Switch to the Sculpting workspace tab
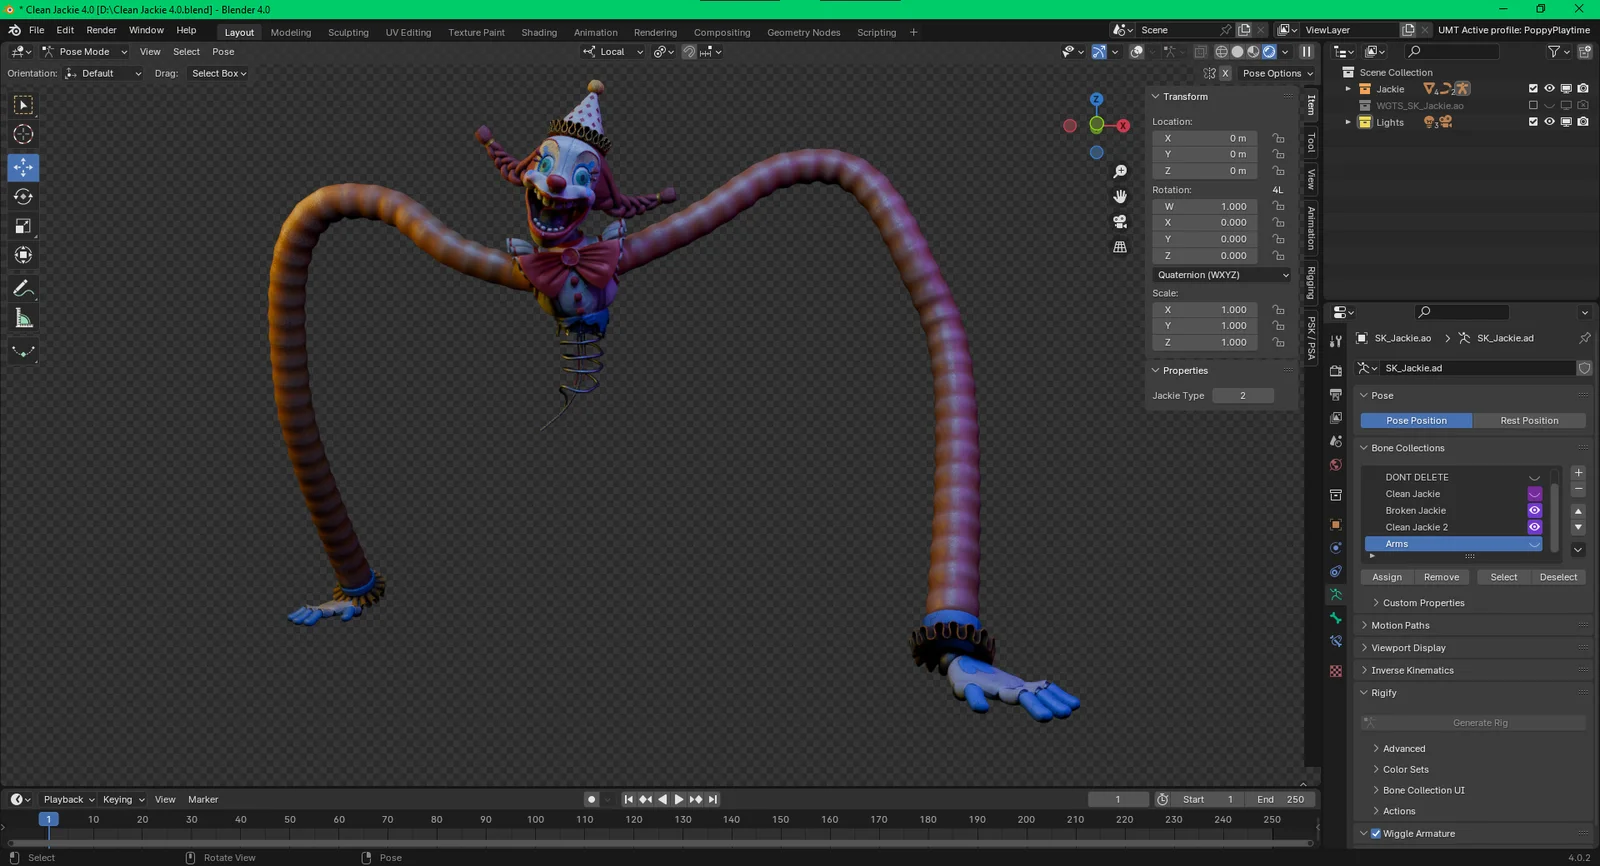The height and width of the screenshot is (866, 1600). pyautogui.click(x=348, y=32)
